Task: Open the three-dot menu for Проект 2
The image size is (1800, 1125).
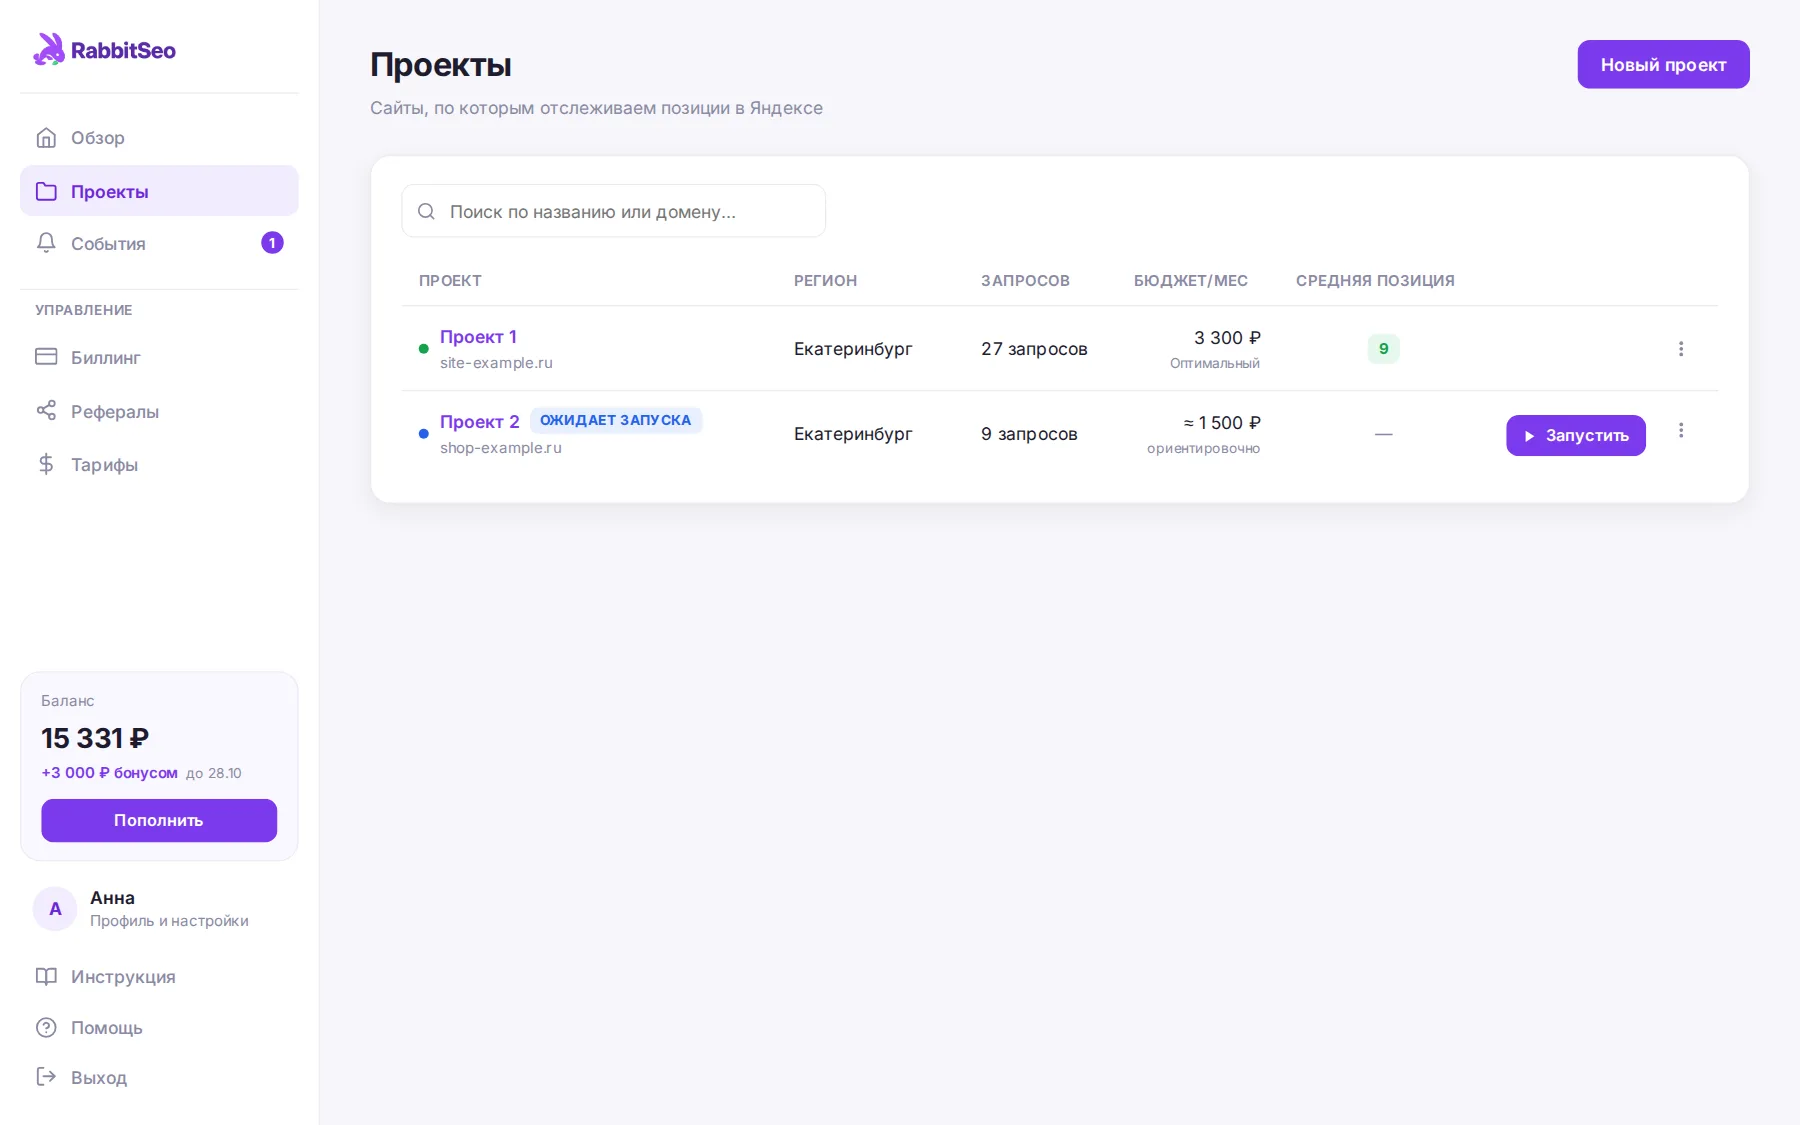Action: pos(1681,430)
